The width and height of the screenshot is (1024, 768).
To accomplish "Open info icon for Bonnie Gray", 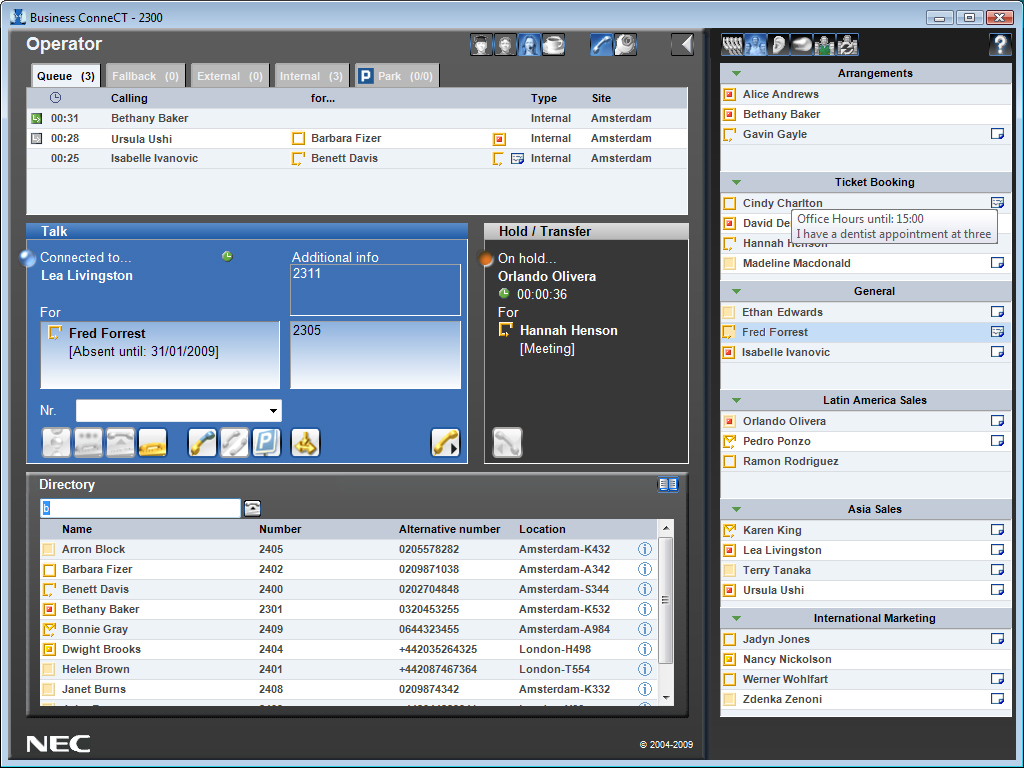I will pyautogui.click(x=645, y=629).
